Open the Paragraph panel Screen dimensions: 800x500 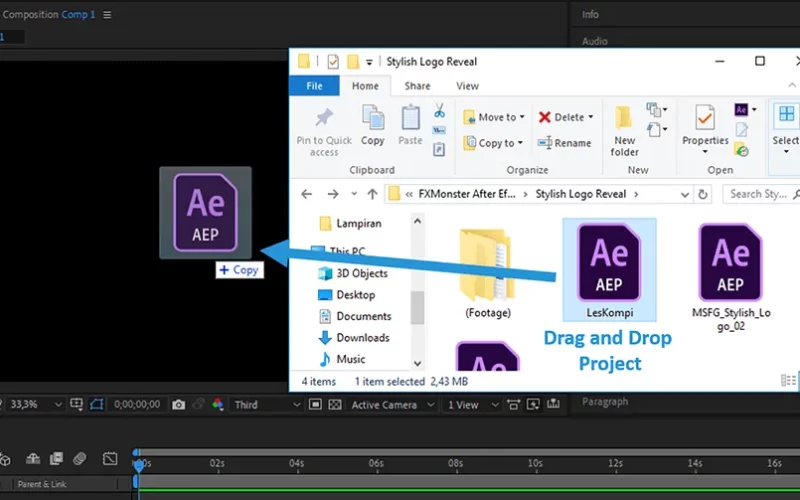point(605,402)
